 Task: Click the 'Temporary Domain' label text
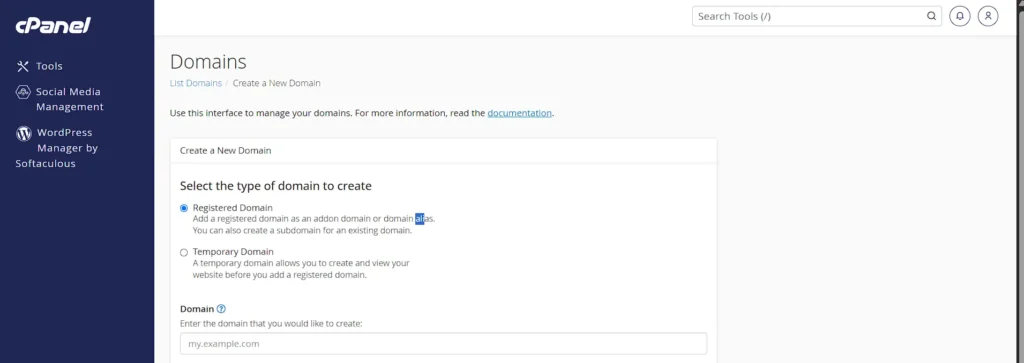click(x=233, y=251)
